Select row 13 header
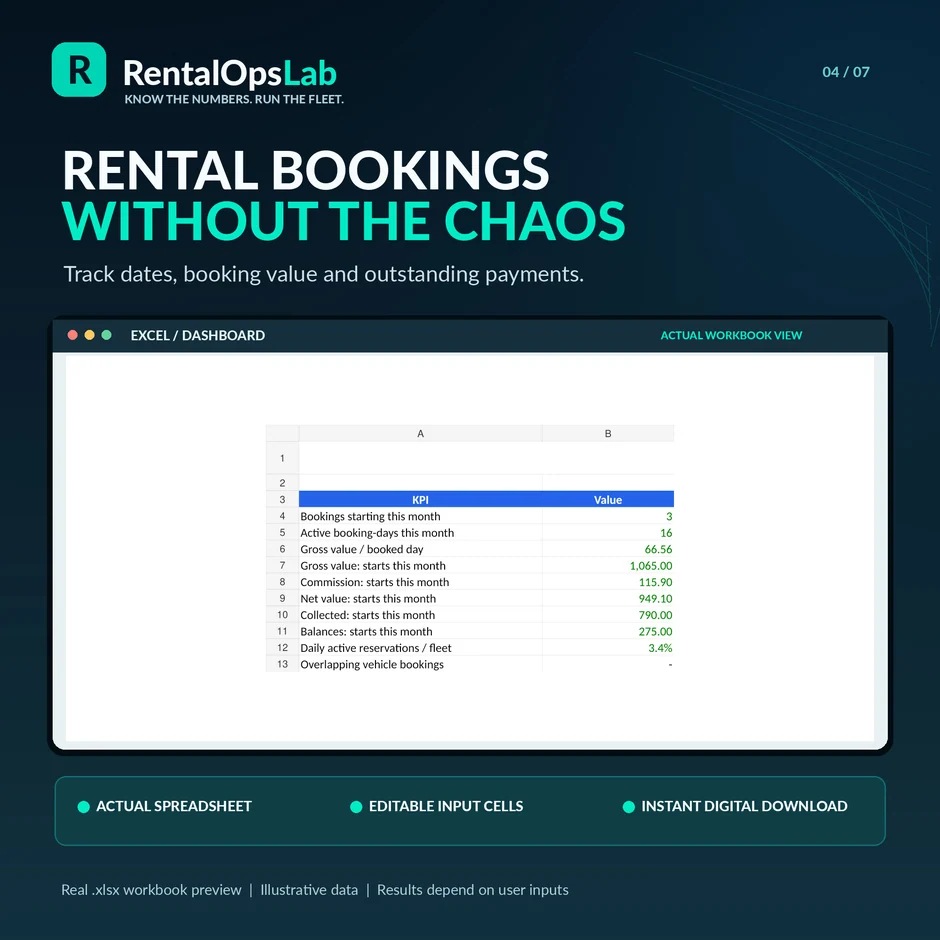 click(x=282, y=664)
